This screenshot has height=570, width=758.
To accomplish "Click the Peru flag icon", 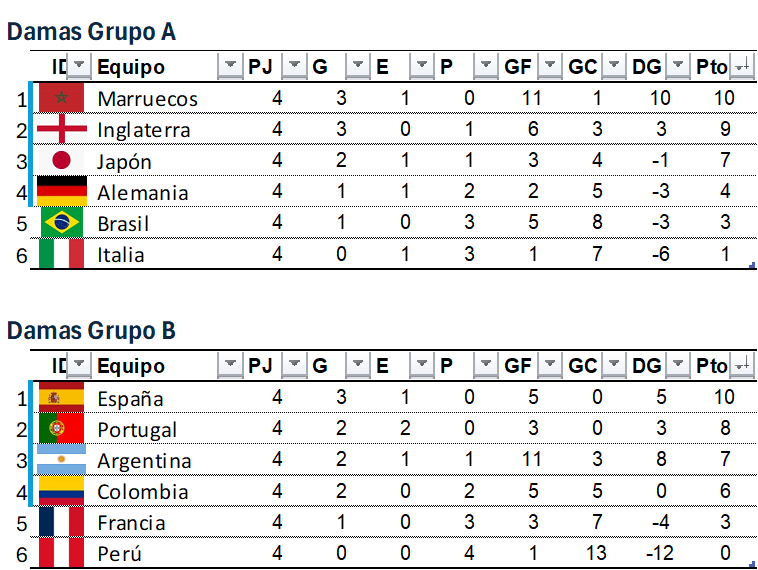I will point(61,553).
